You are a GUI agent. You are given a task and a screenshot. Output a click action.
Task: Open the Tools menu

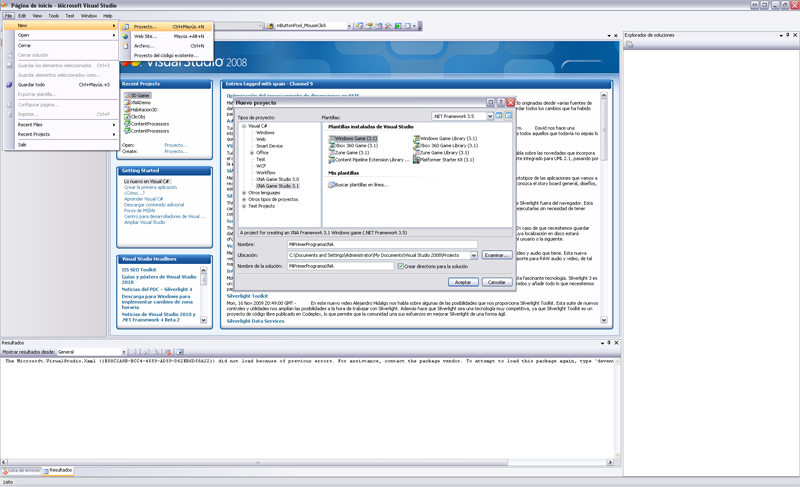(54, 16)
